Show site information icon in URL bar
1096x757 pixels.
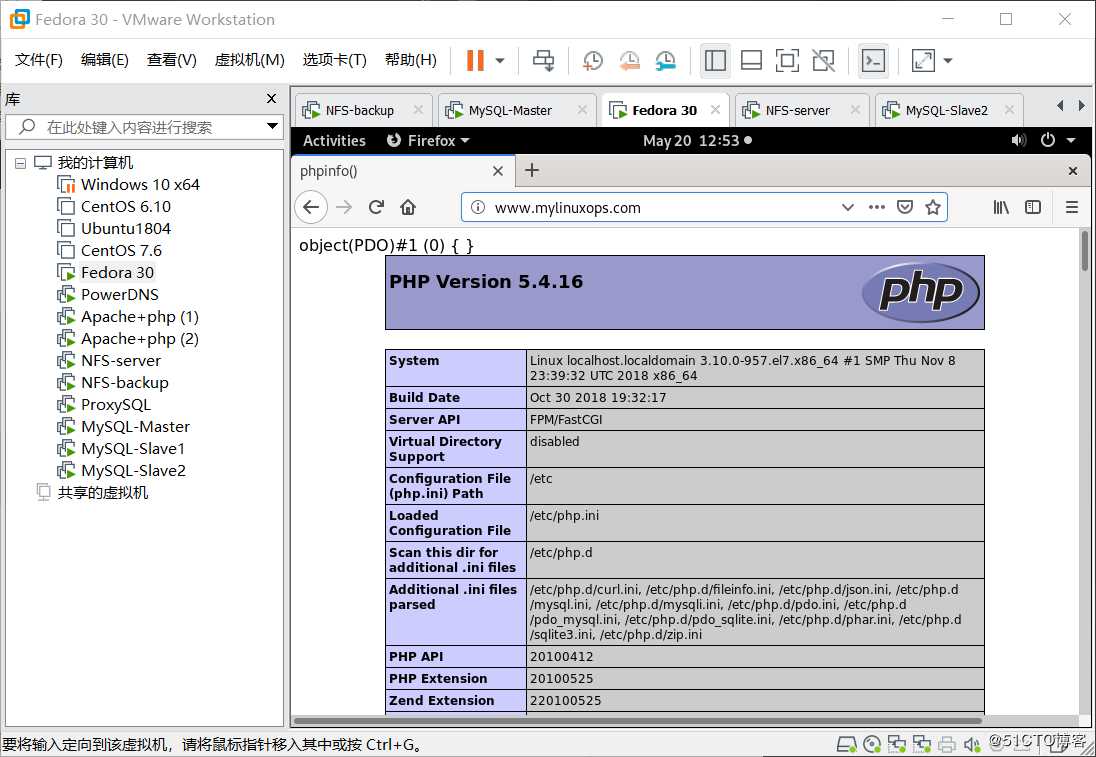point(477,208)
